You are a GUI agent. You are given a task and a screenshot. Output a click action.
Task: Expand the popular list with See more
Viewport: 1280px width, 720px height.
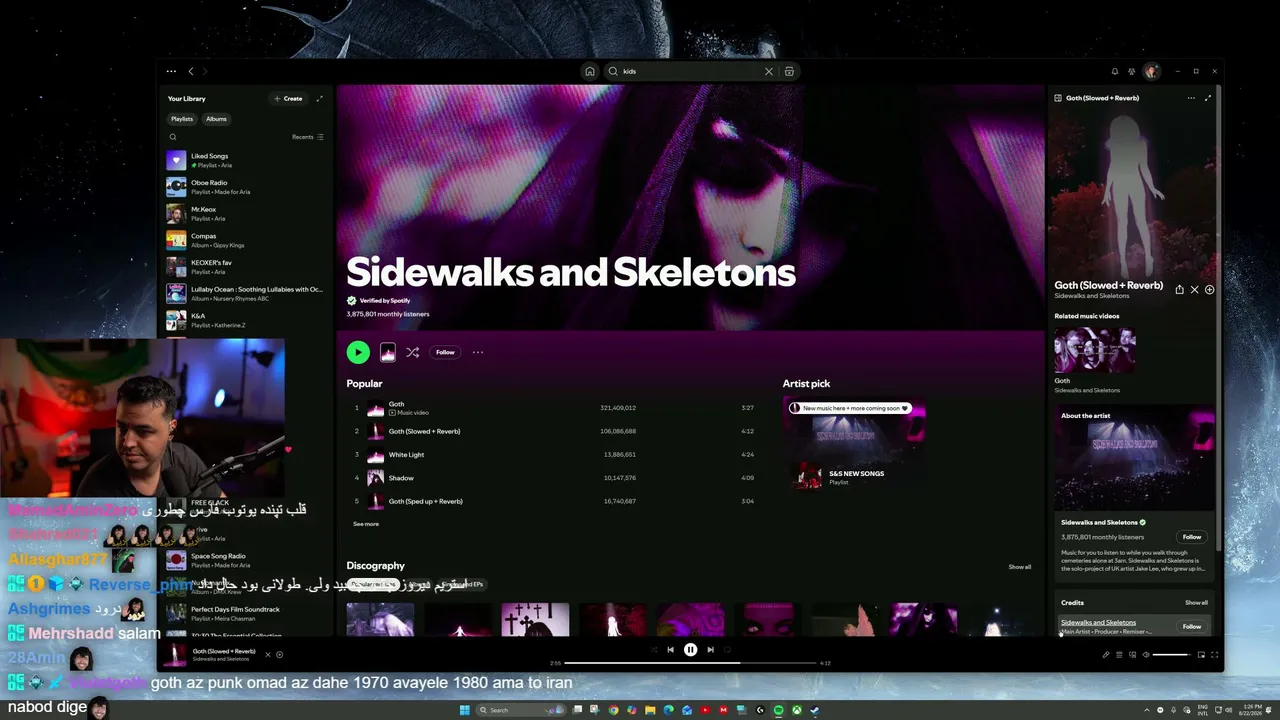tap(366, 524)
